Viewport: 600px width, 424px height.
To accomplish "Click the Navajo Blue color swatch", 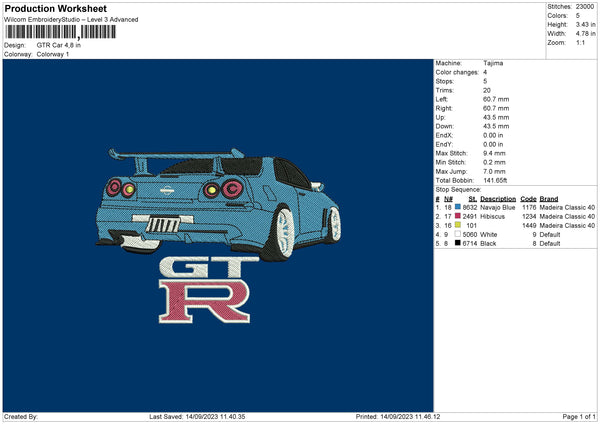I will (458, 207).
